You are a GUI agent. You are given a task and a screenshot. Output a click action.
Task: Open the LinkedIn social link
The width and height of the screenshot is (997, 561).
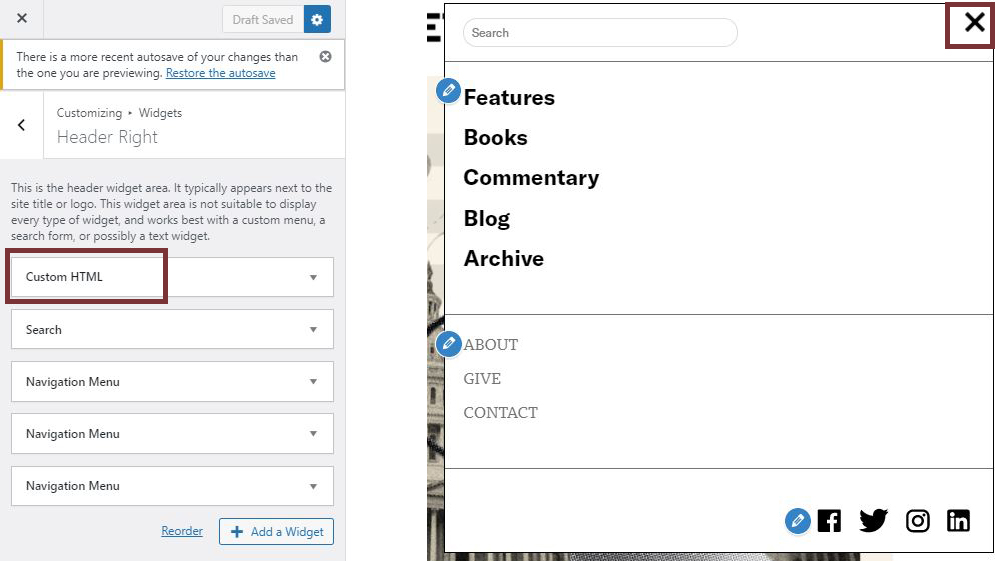958,521
